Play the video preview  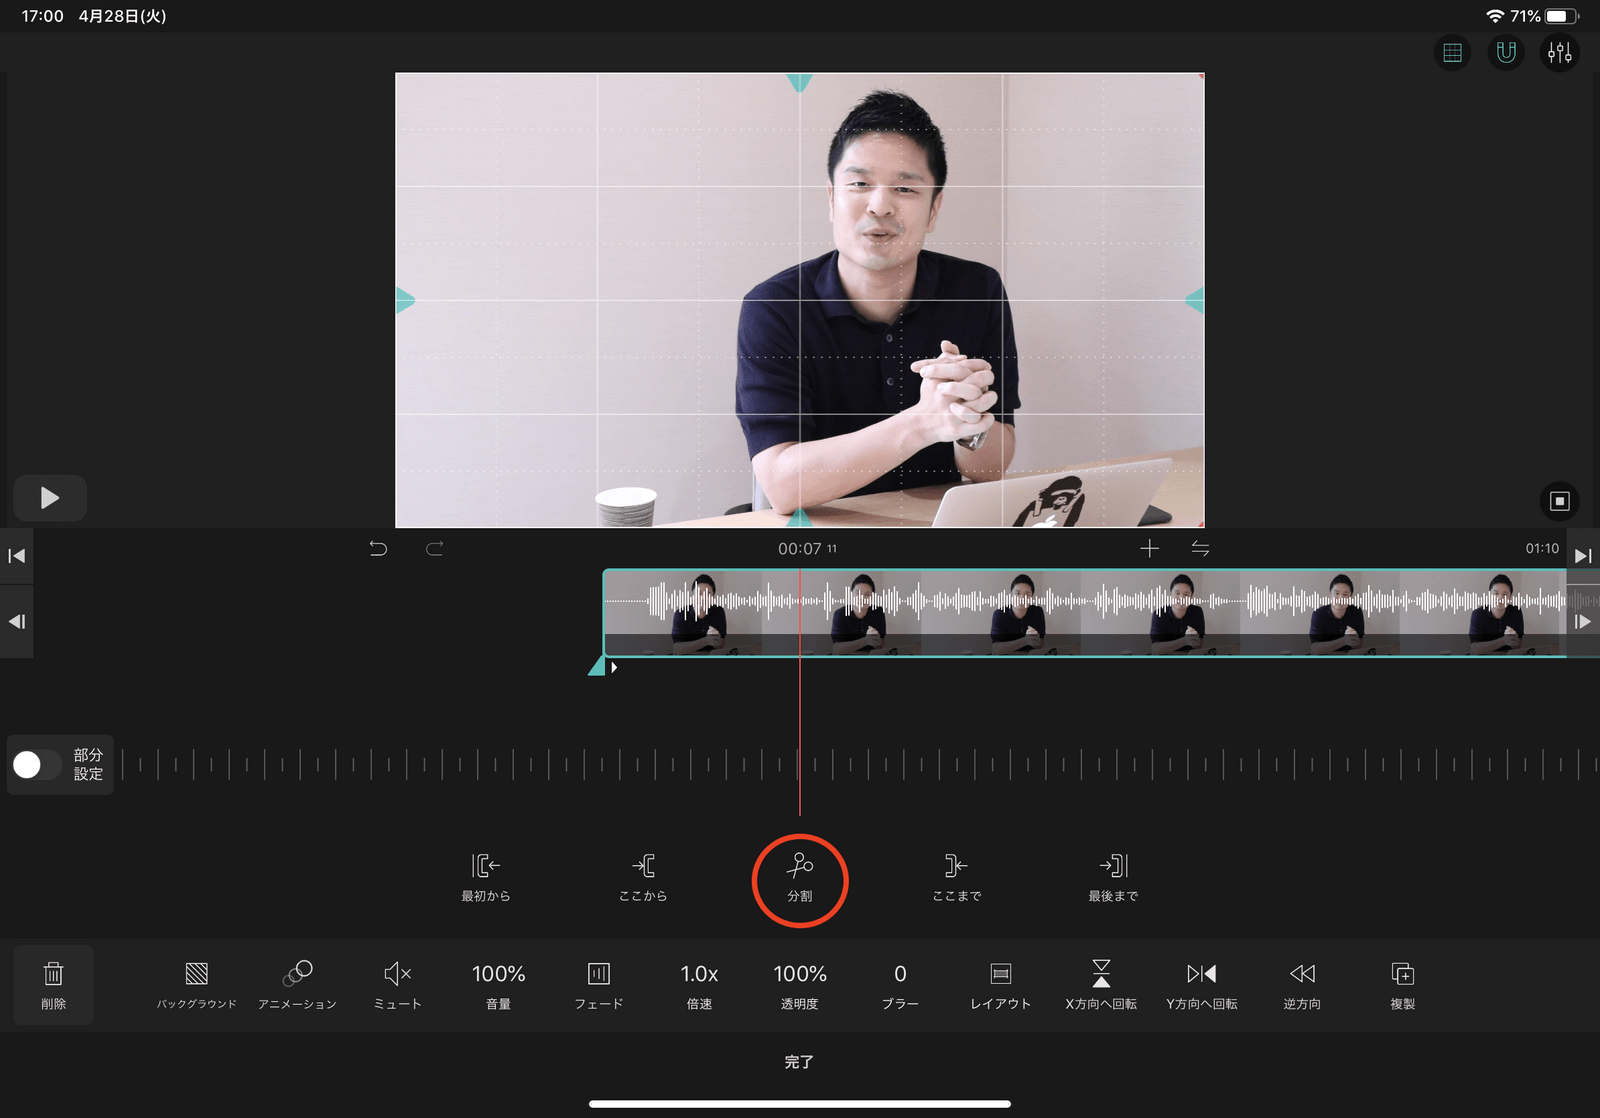[50, 498]
